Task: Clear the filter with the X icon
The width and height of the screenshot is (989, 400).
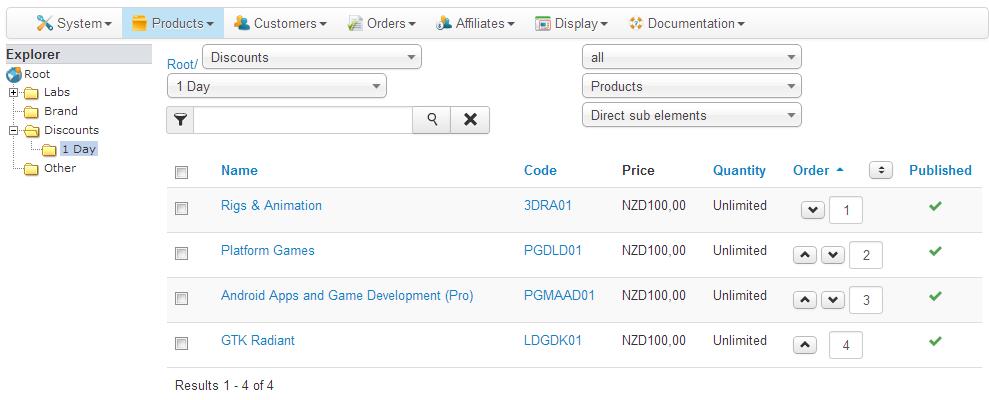Action: click(470, 120)
